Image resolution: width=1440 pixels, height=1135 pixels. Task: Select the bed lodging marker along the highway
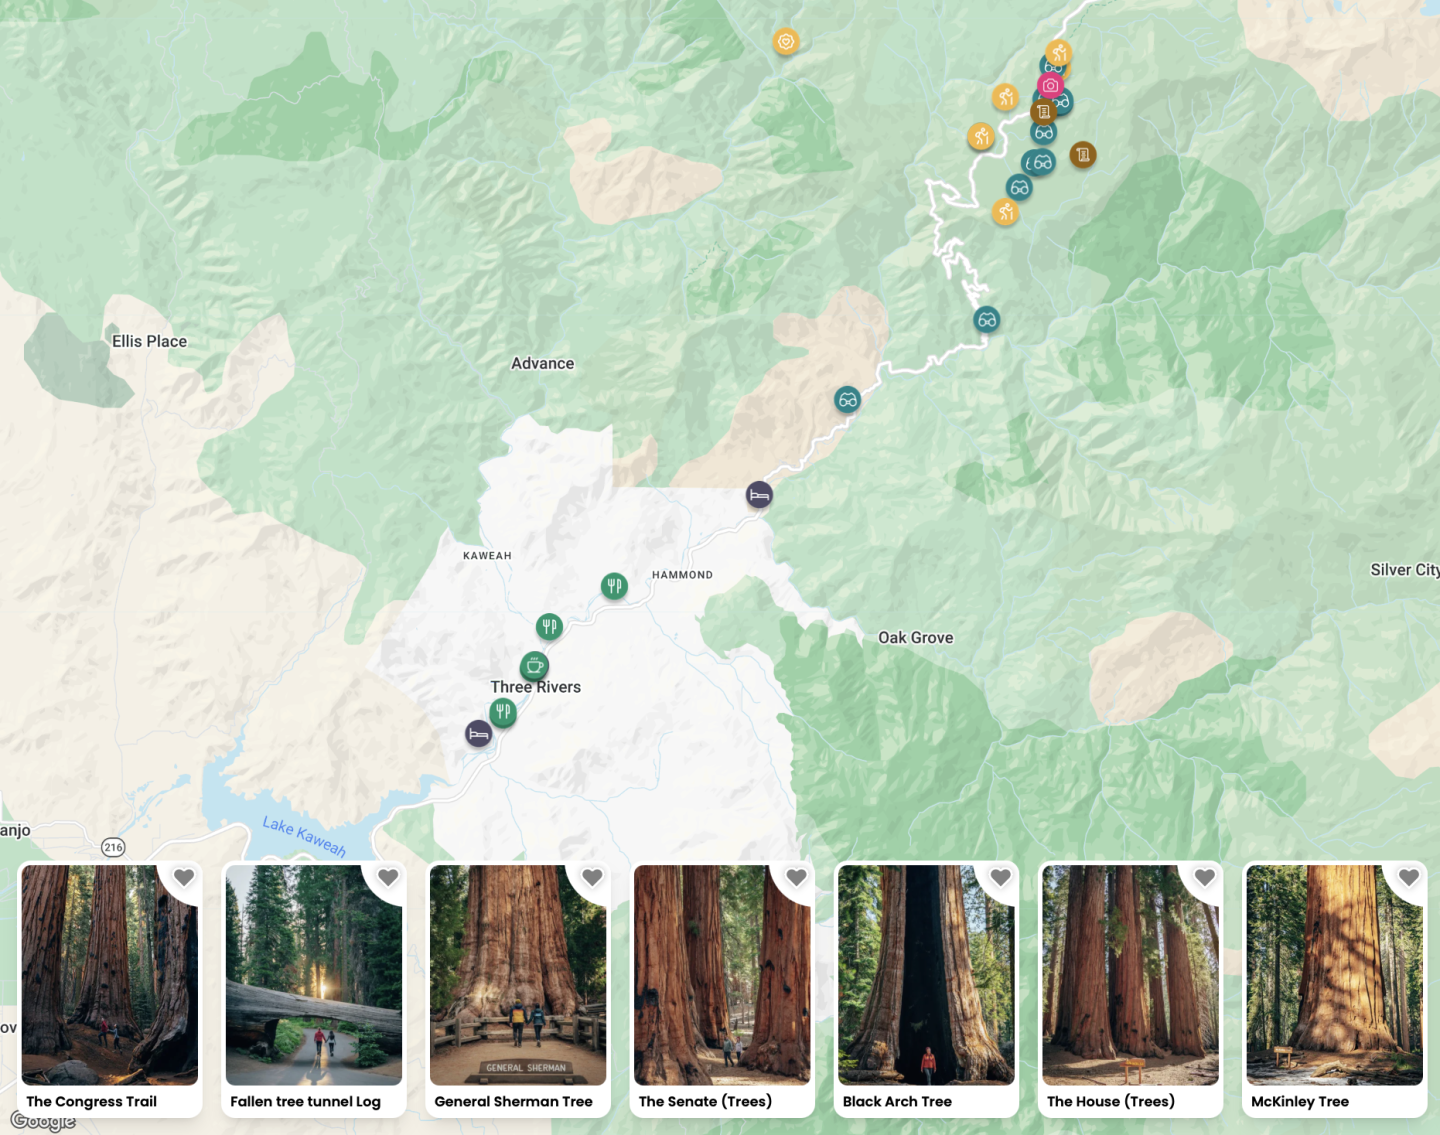758,494
